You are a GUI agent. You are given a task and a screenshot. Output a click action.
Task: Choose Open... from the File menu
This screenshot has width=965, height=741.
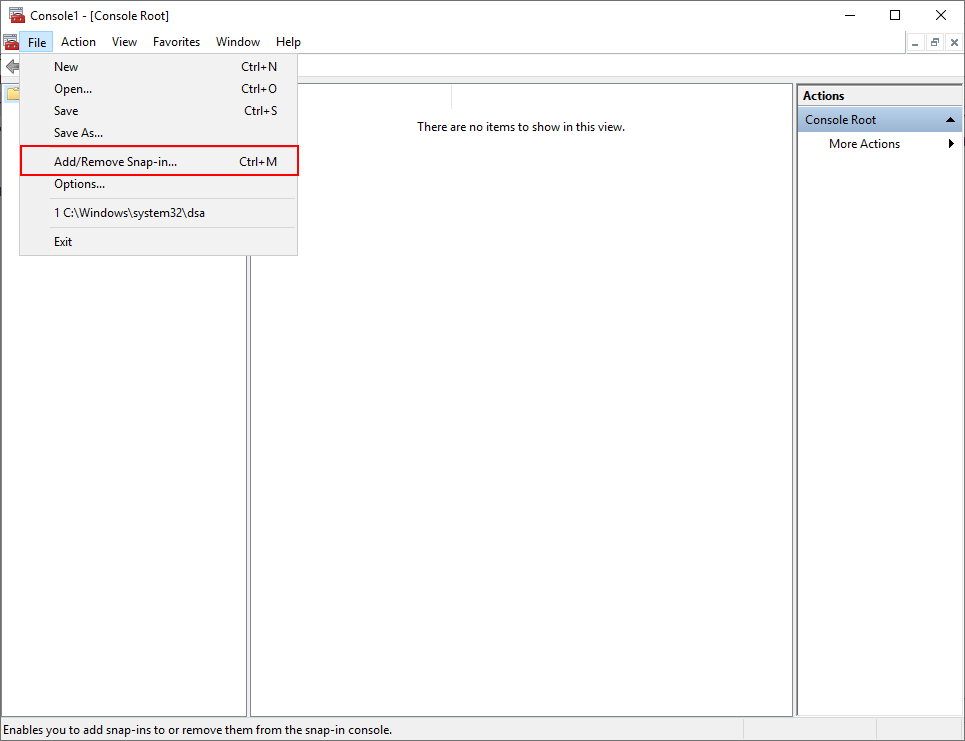pos(159,89)
